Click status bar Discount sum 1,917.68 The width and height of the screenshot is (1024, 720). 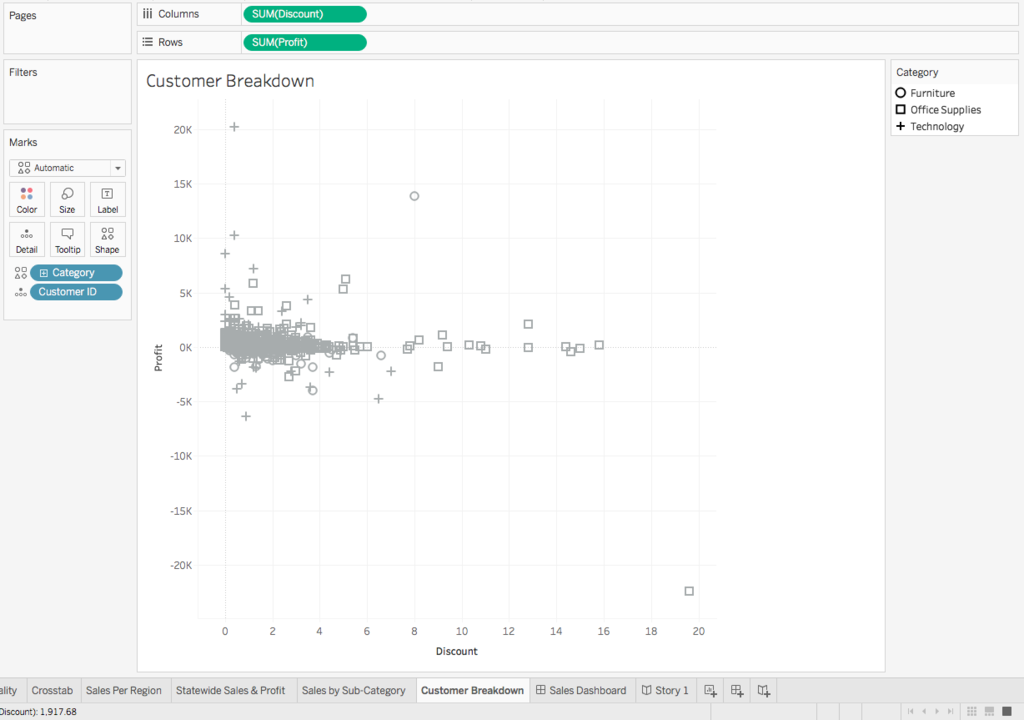coord(39,712)
